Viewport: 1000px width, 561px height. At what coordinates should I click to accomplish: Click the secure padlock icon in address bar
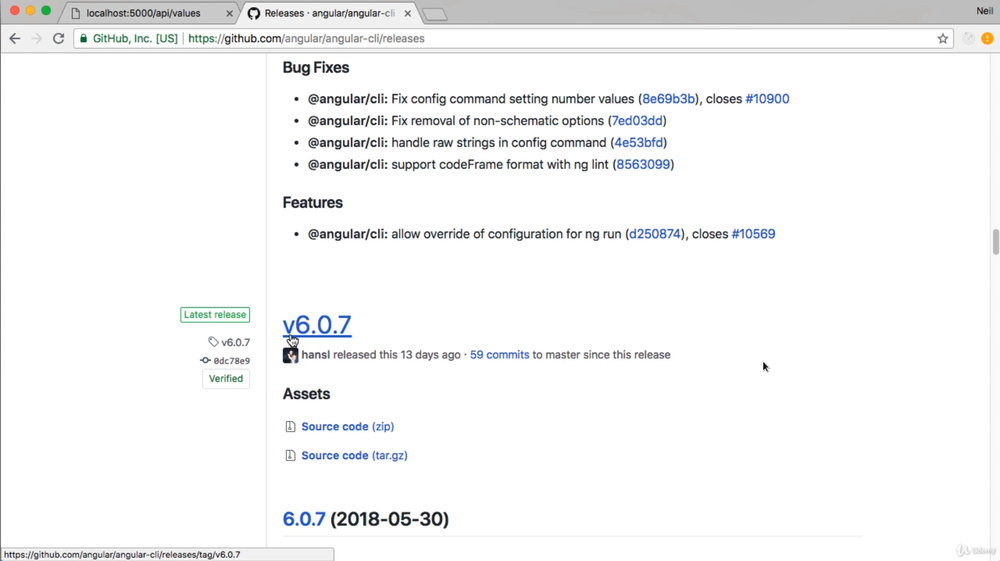pos(84,38)
